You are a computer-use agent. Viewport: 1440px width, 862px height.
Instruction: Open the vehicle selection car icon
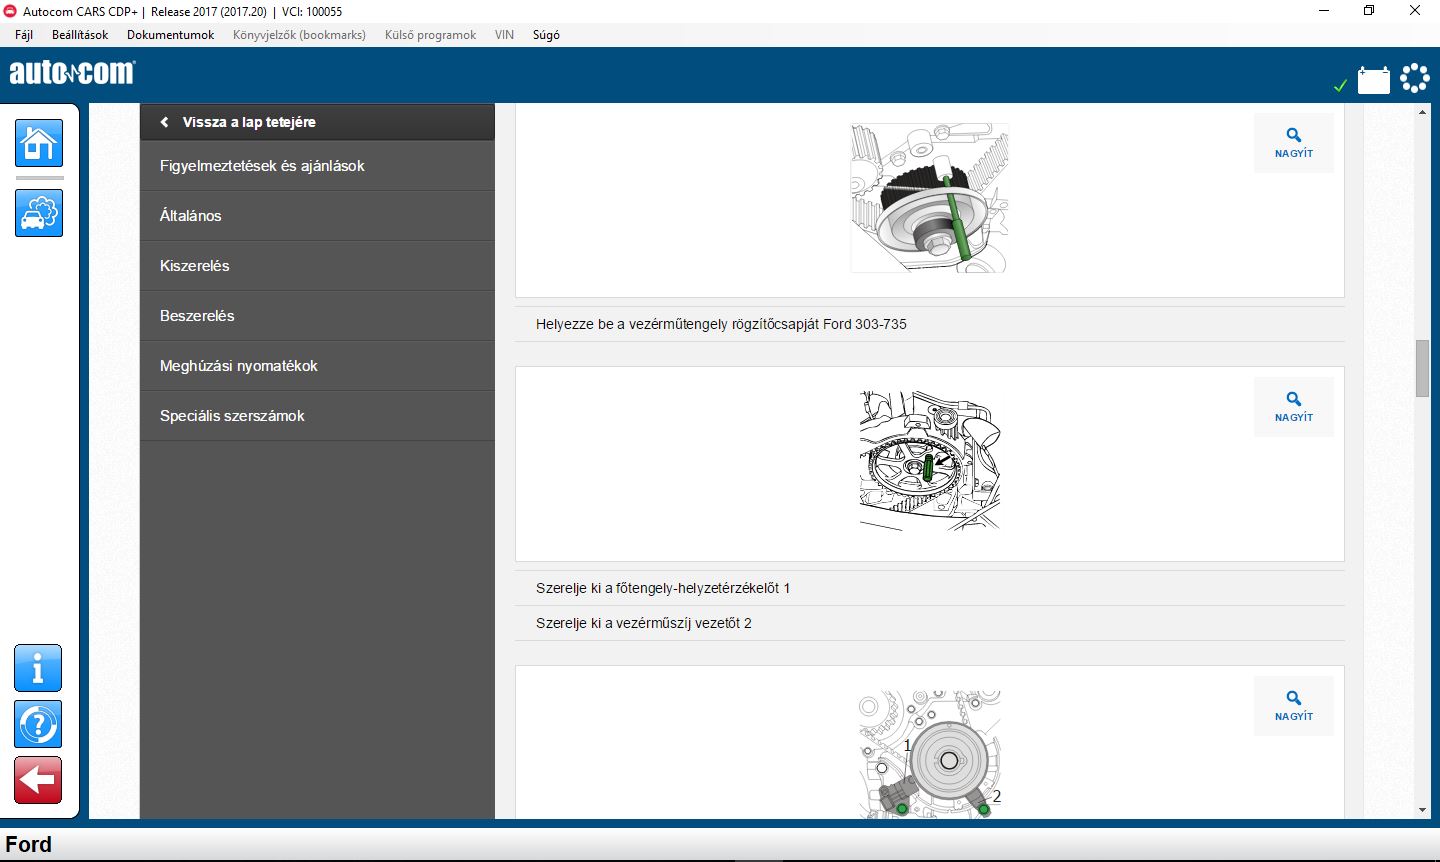39,213
